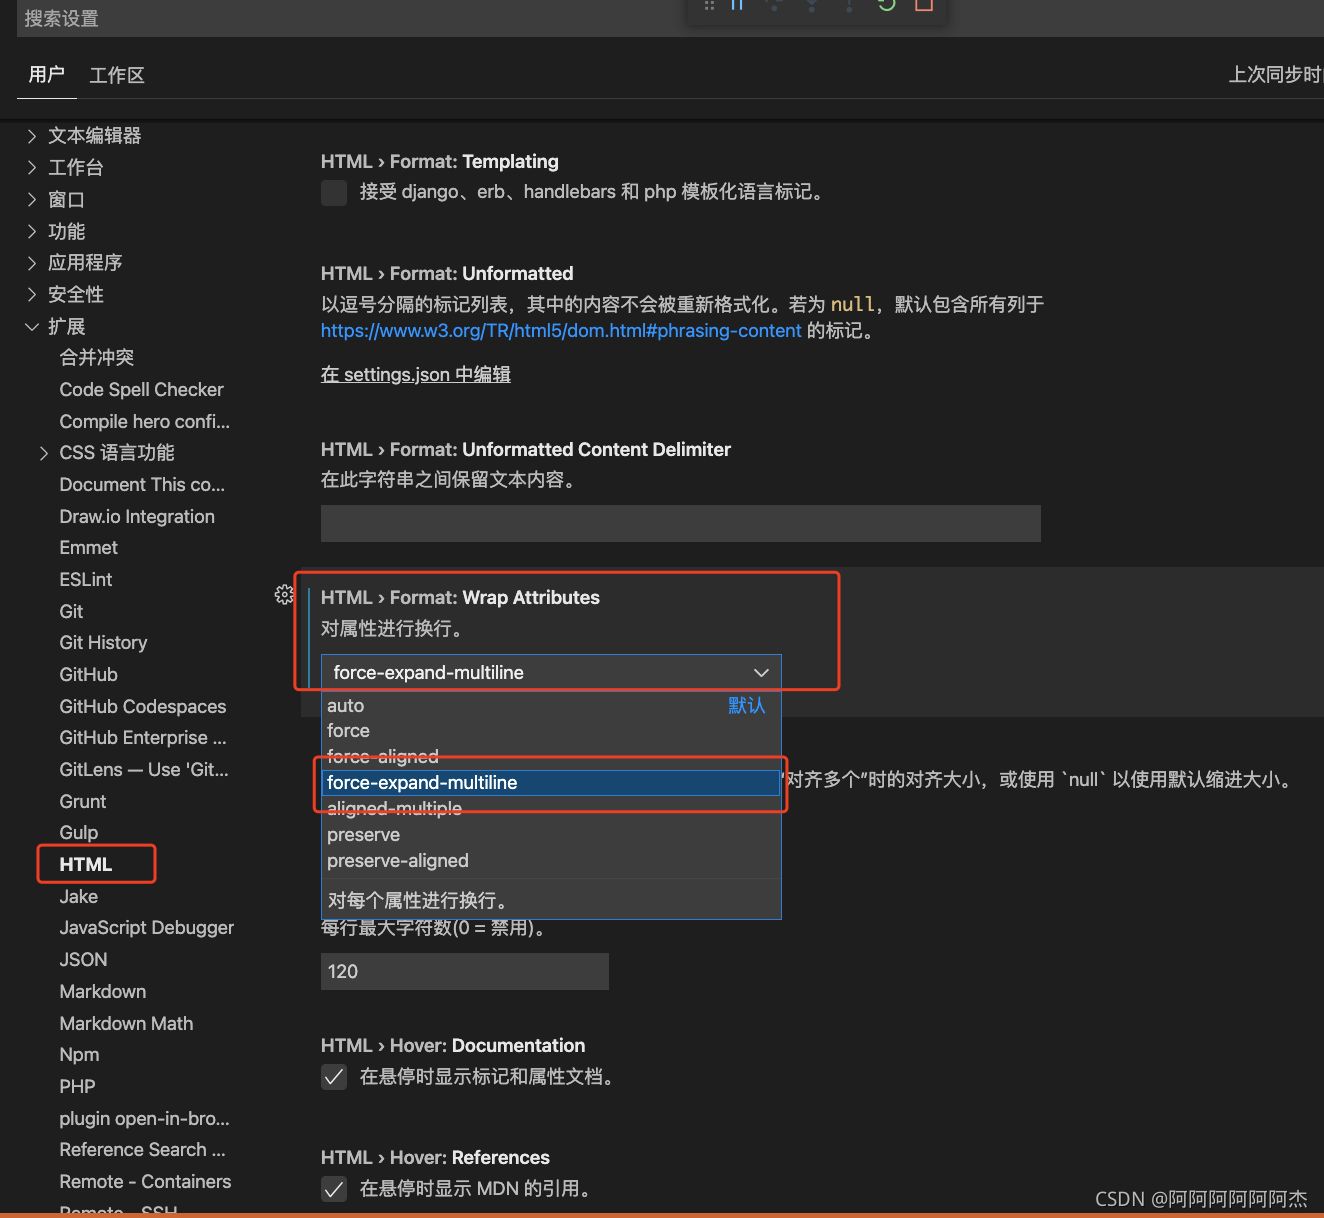
Task: Select the highlighted force-expand-multiline option
Action: (551, 783)
